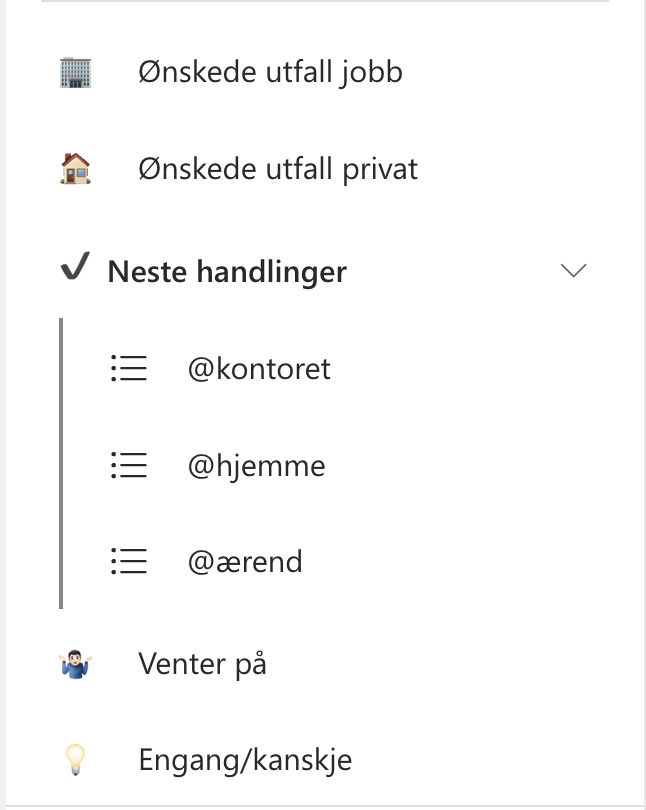Screen dimensions: 646x810
Task: Click the office building icon
Action: pos(76,72)
